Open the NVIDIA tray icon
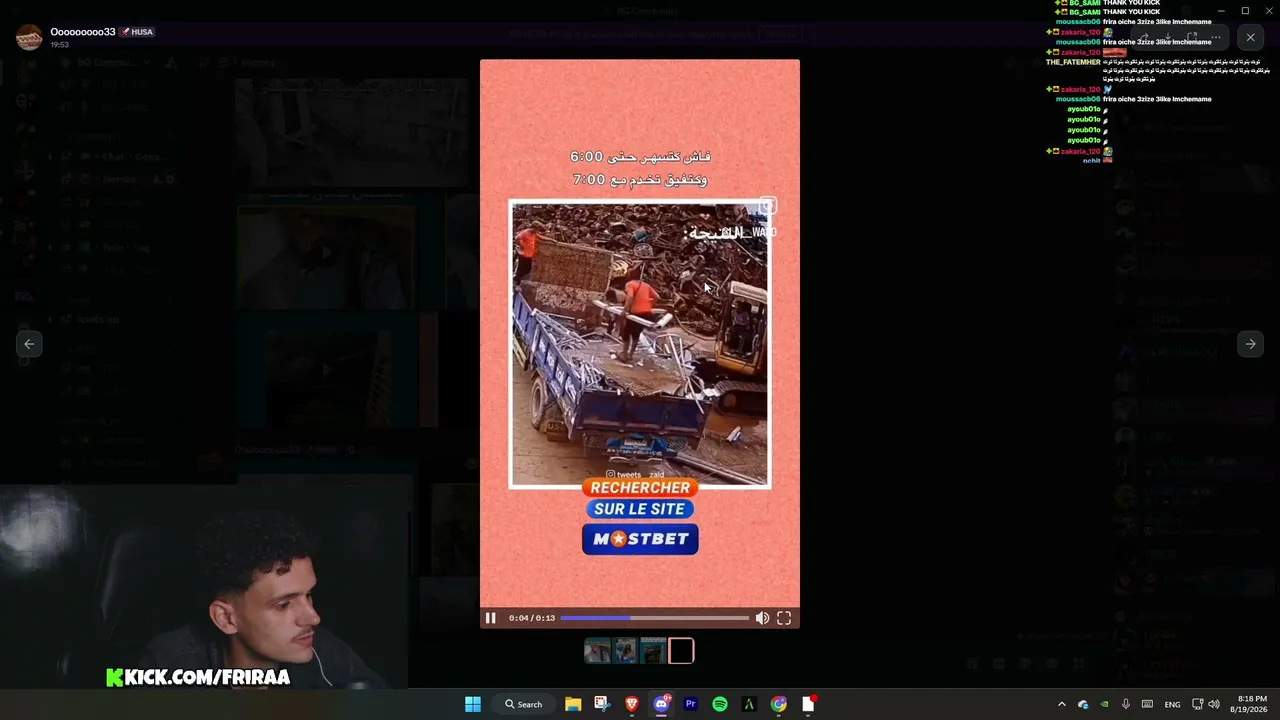This screenshot has width=1280, height=720. pos(1104,704)
